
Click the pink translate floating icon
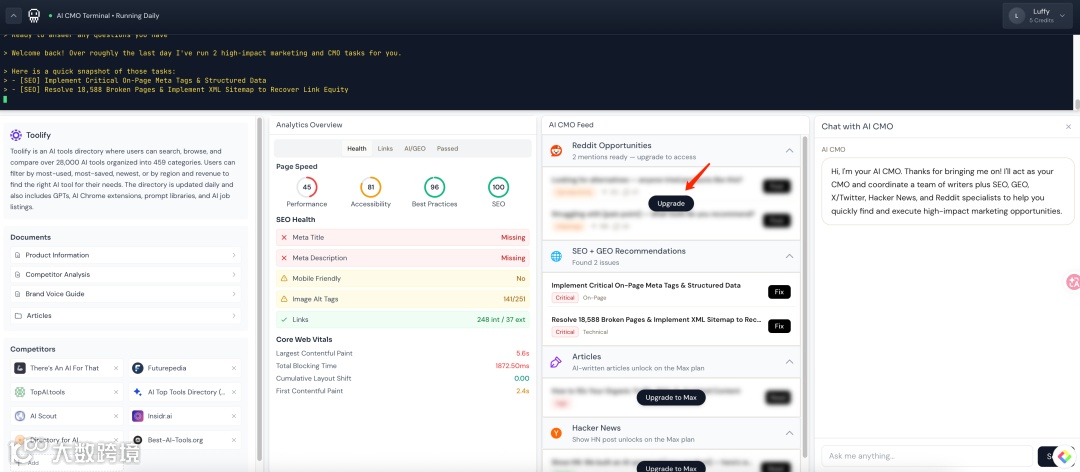[x=1073, y=281]
